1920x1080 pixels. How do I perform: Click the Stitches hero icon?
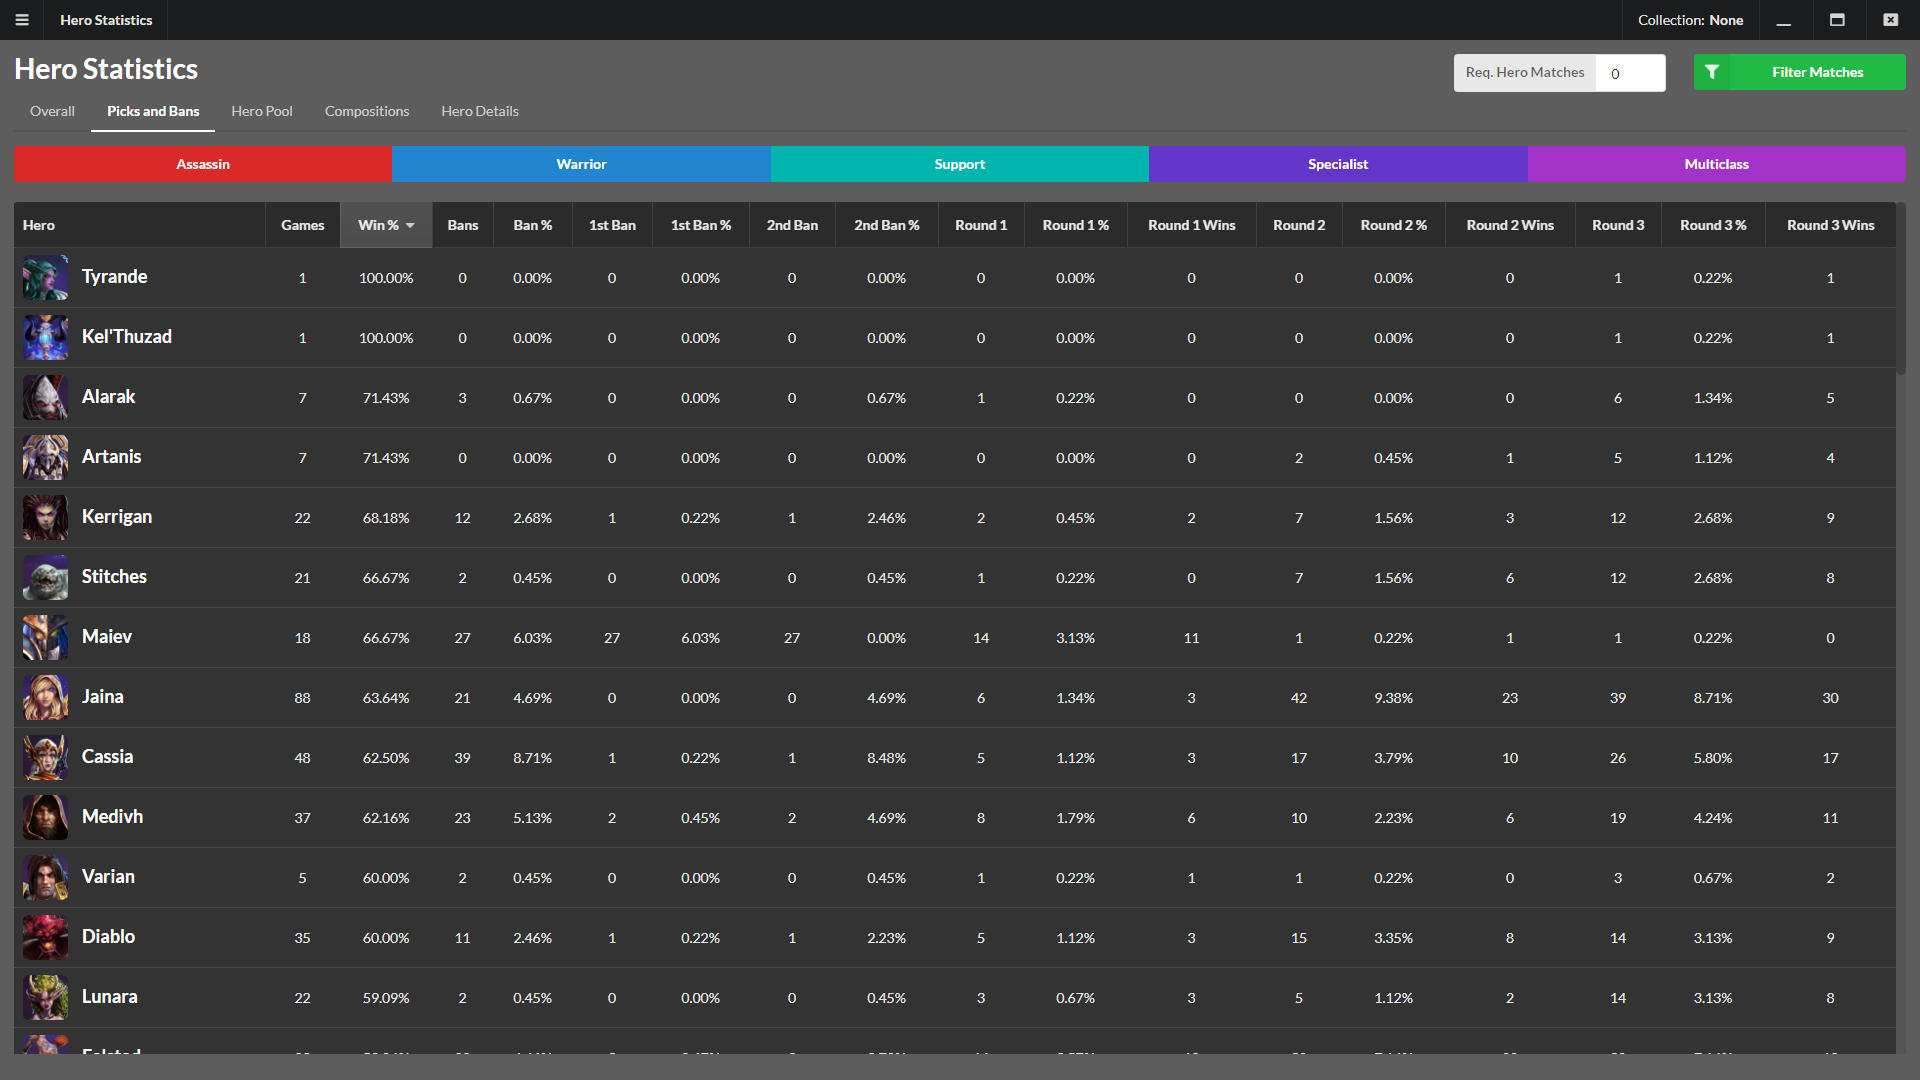click(x=45, y=578)
